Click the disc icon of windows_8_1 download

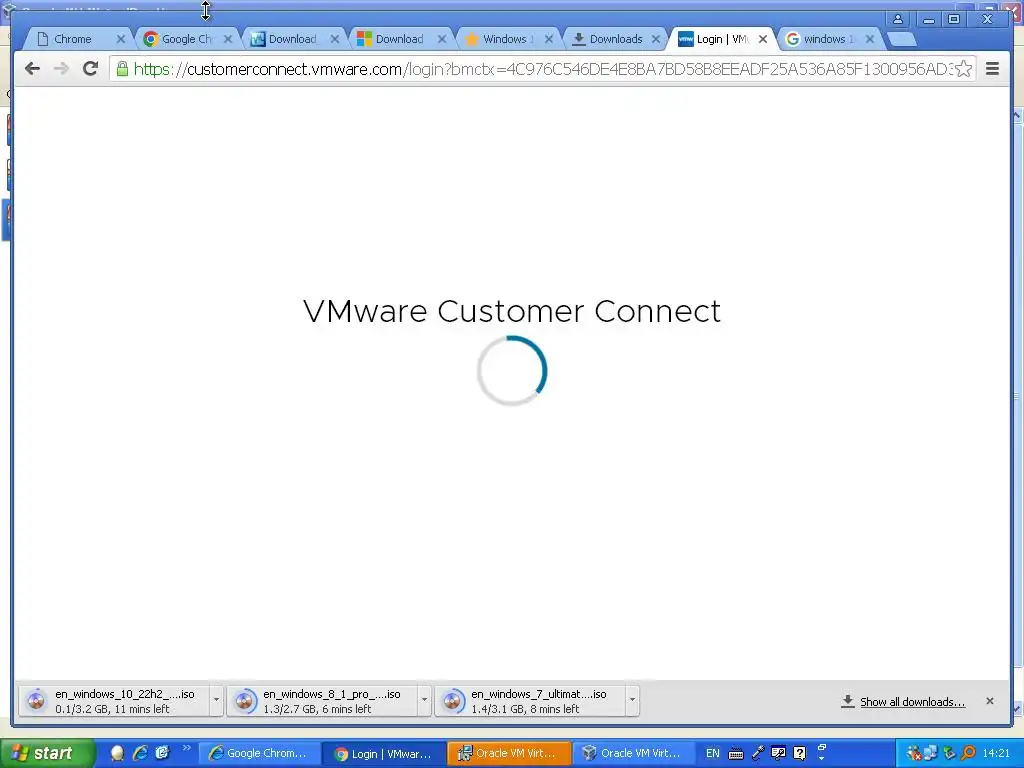(x=245, y=701)
